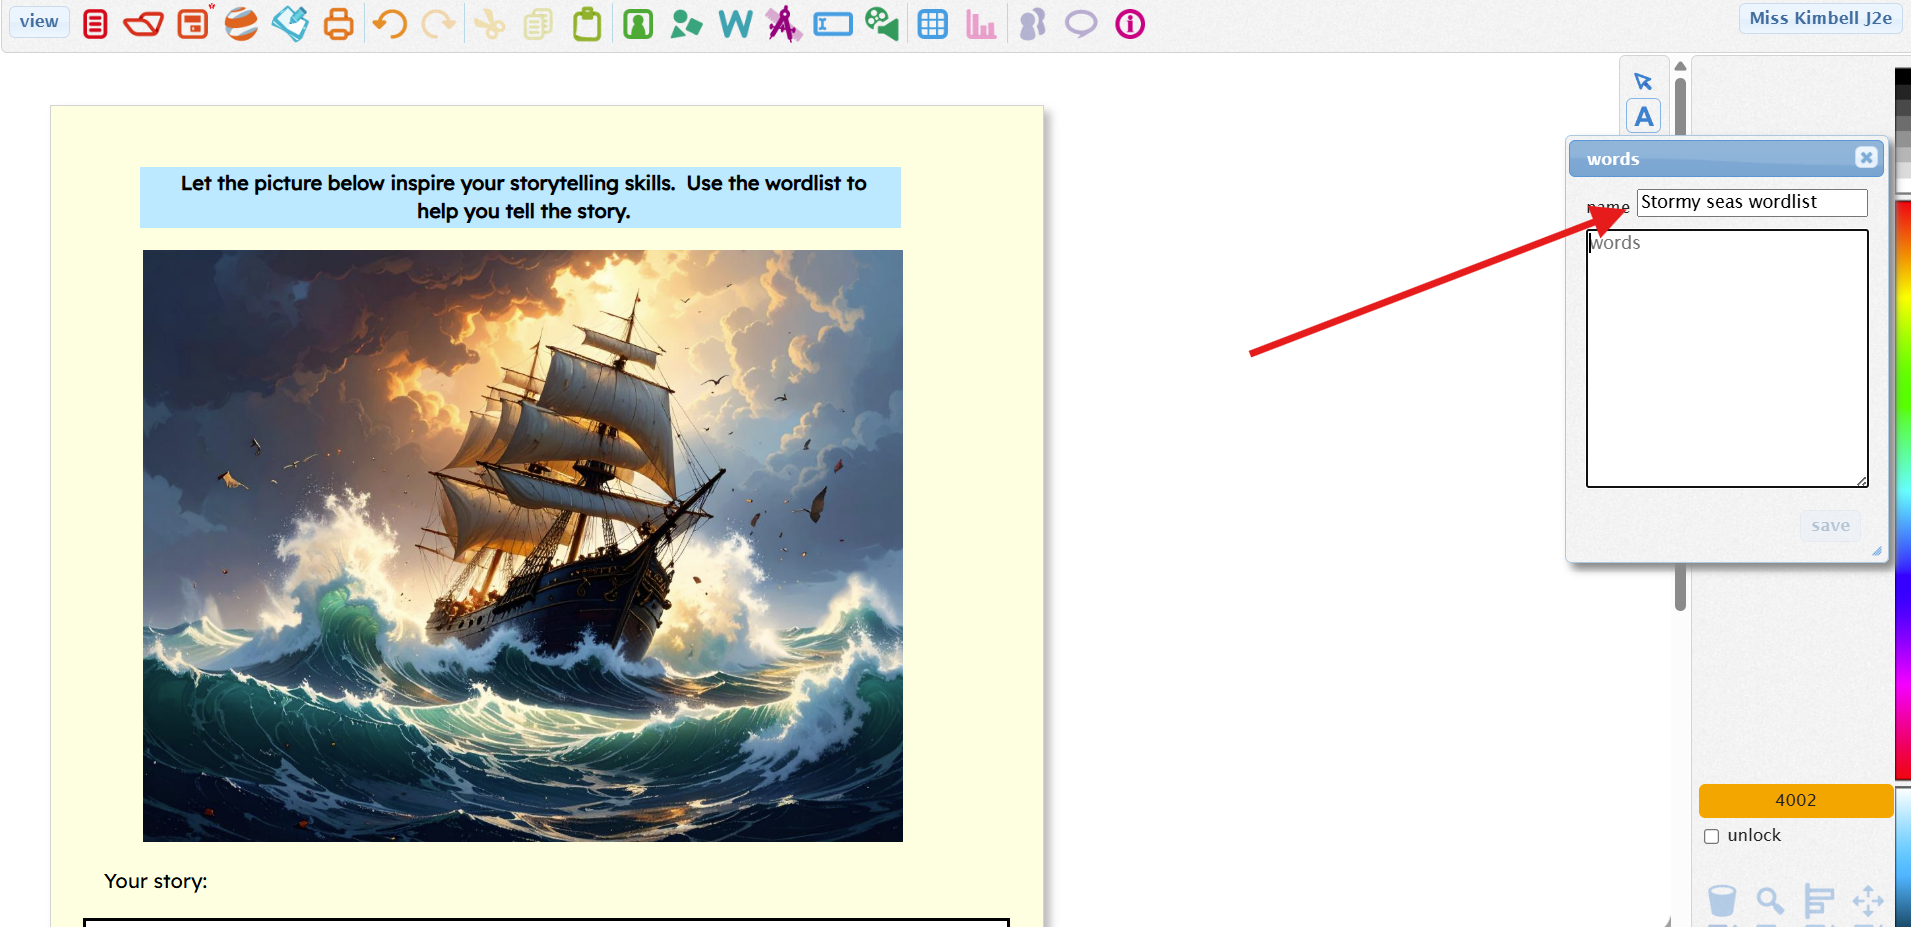Close the words dialog
Image resolution: width=1911 pixels, height=927 pixels.
pyautogui.click(x=1866, y=157)
